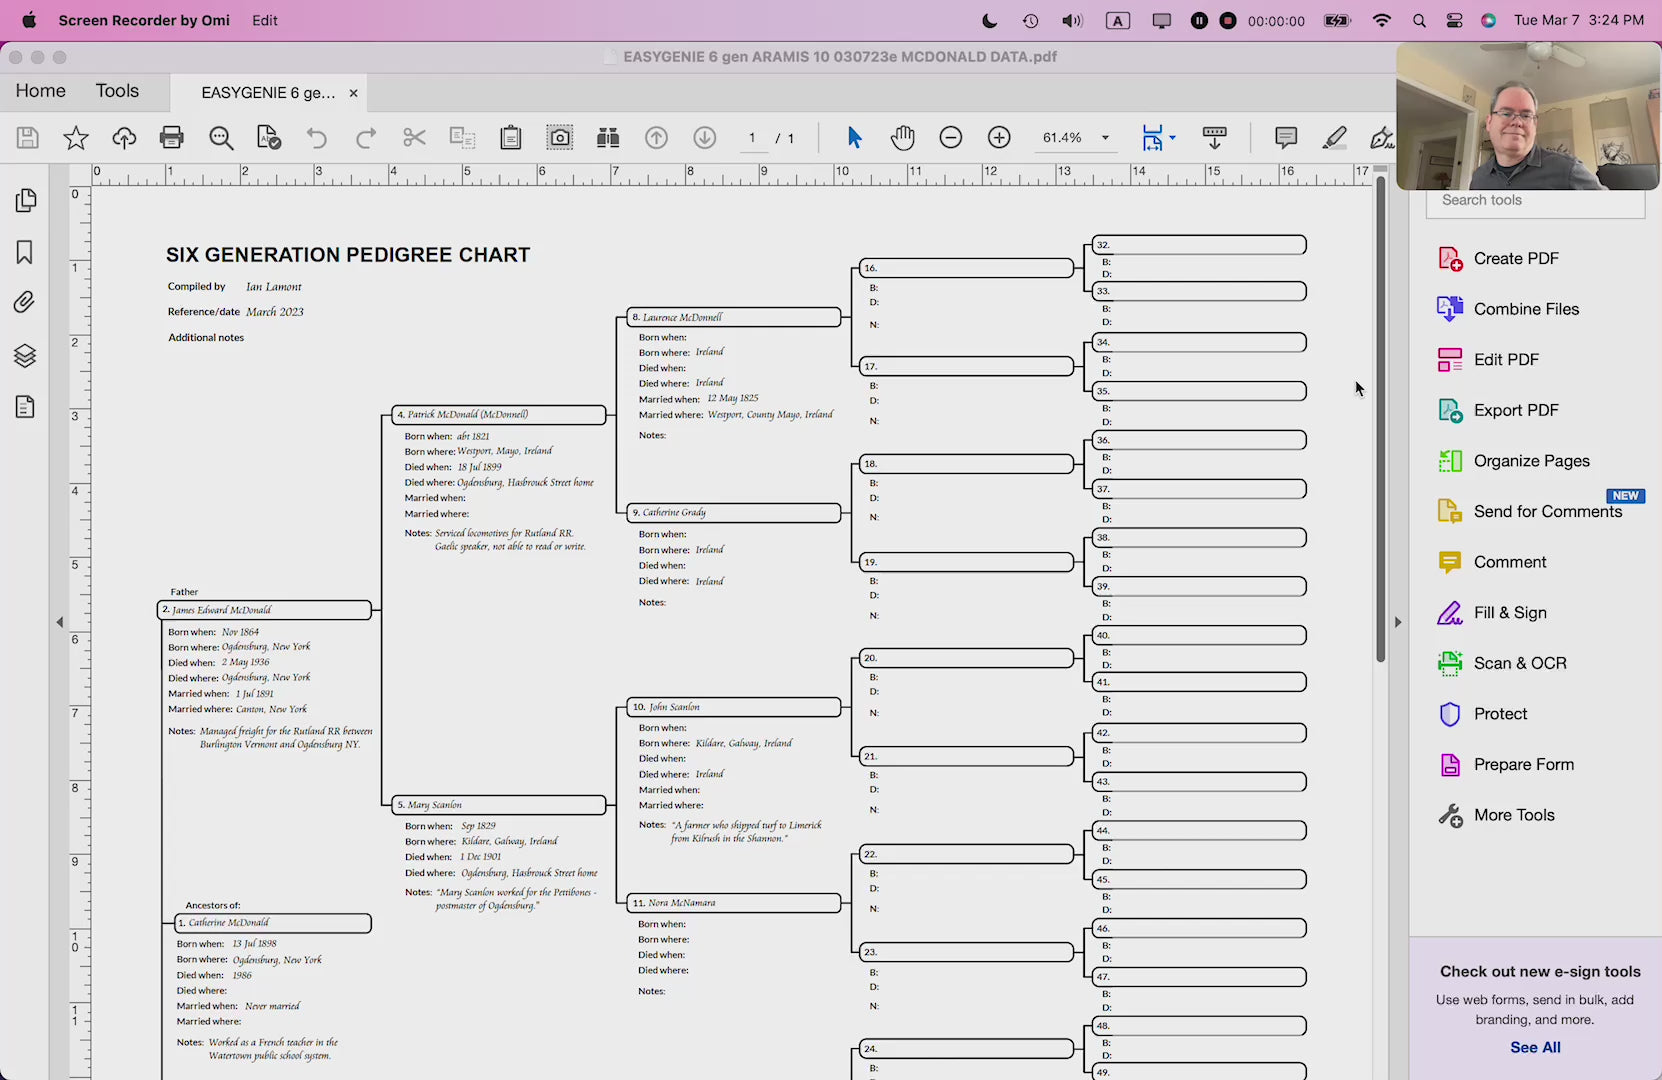Open the Layers side panel
Screen dimensions: 1662x1080
point(25,356)
